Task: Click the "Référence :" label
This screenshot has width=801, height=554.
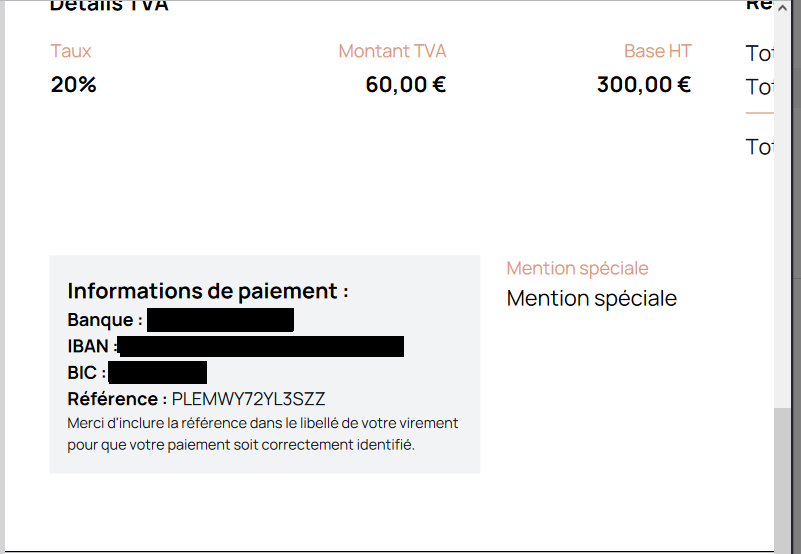Action: (x=117, y=399)
